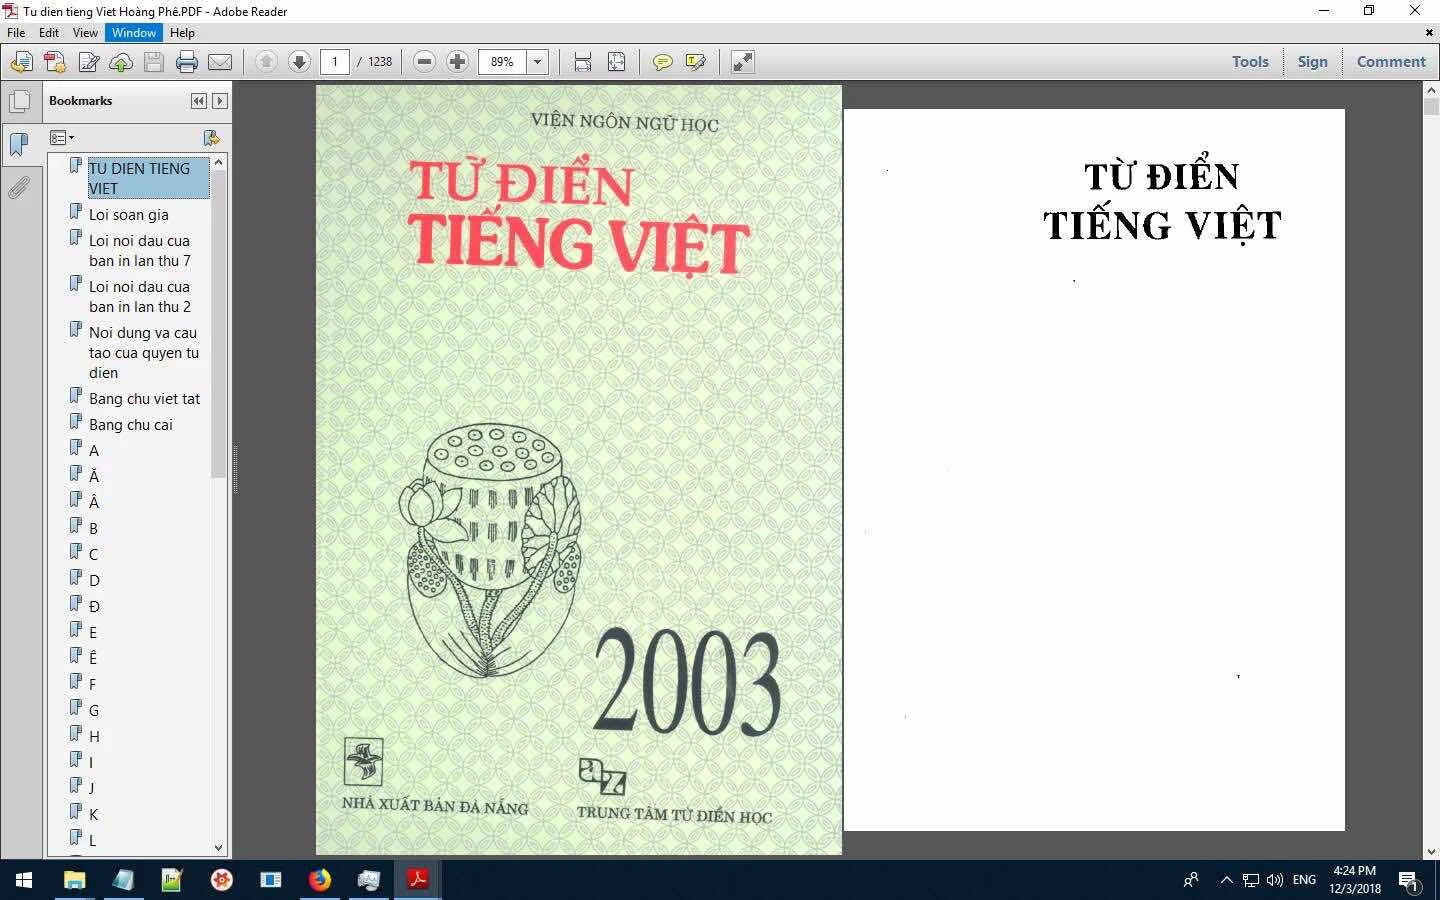Open the notification action center icon
The width and height of the screenshot is (1440, 900).
1408,882
